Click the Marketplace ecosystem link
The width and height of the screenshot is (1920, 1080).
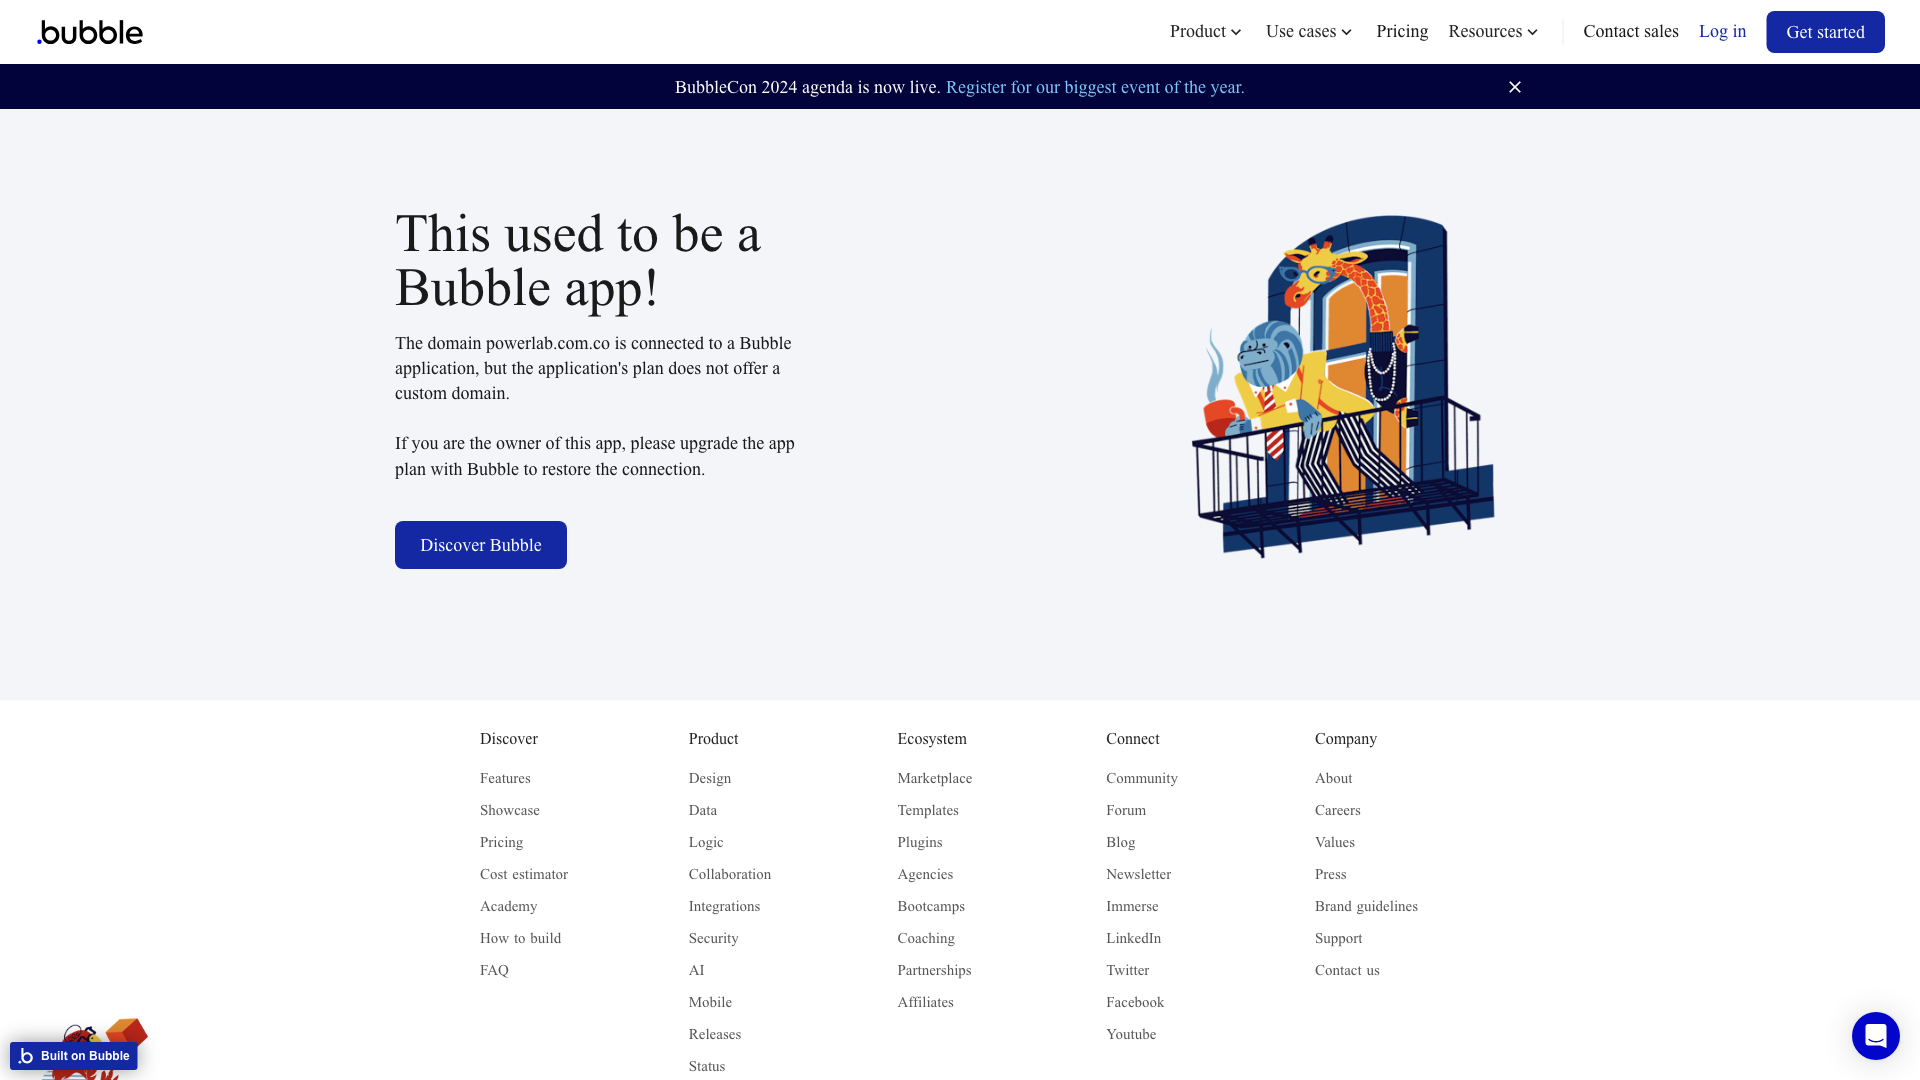pyautogui.click(x=935, y=778)
